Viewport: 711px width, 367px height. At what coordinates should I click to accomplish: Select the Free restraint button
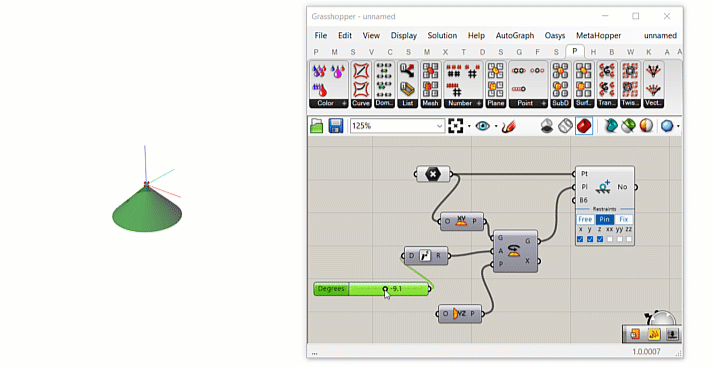click(585, 220)
